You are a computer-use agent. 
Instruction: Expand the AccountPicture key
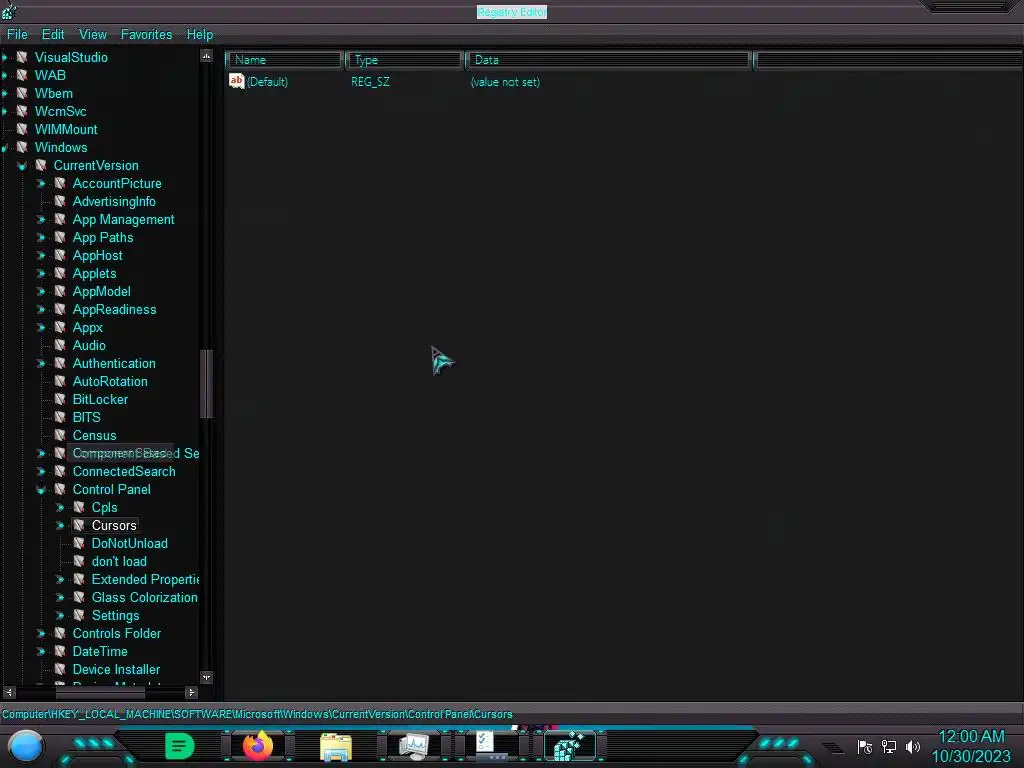click(41, 184)
